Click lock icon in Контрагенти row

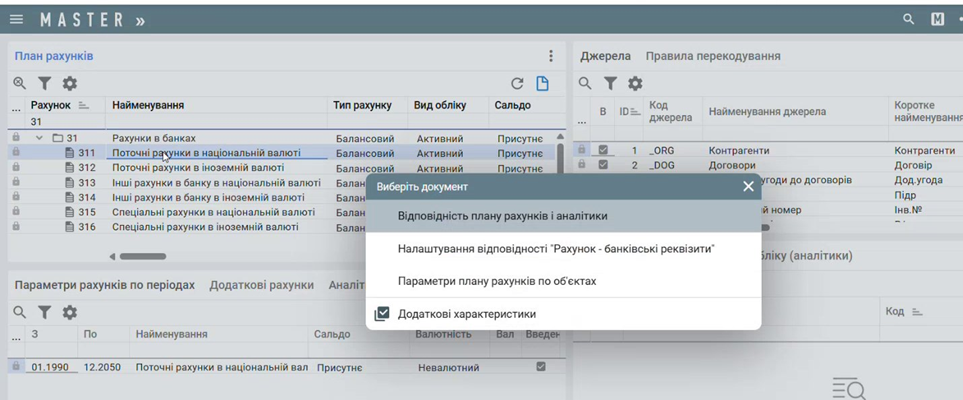click(x=580, y=149)
